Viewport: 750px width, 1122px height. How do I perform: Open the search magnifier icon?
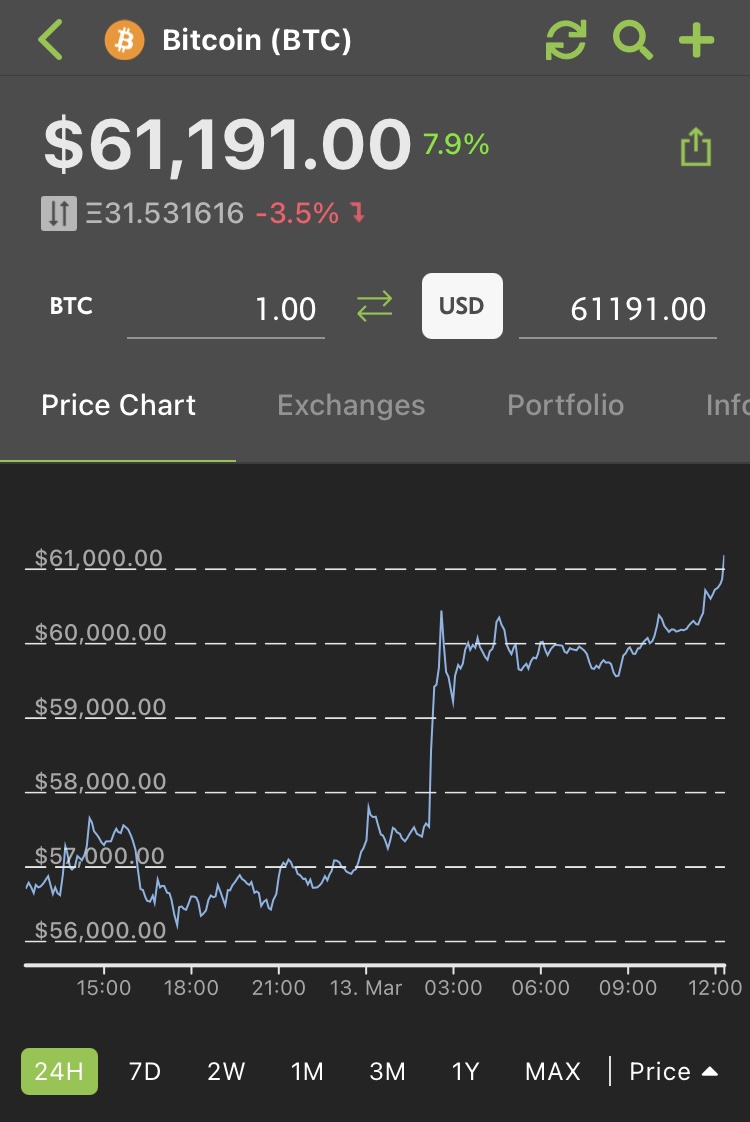tap(632, 41)
